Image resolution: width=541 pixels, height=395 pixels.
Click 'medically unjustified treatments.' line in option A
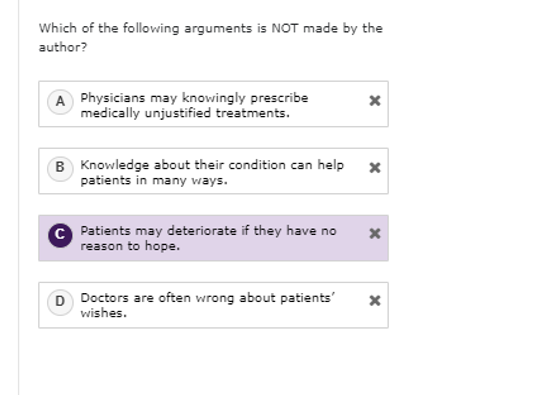tap(185, 113)
